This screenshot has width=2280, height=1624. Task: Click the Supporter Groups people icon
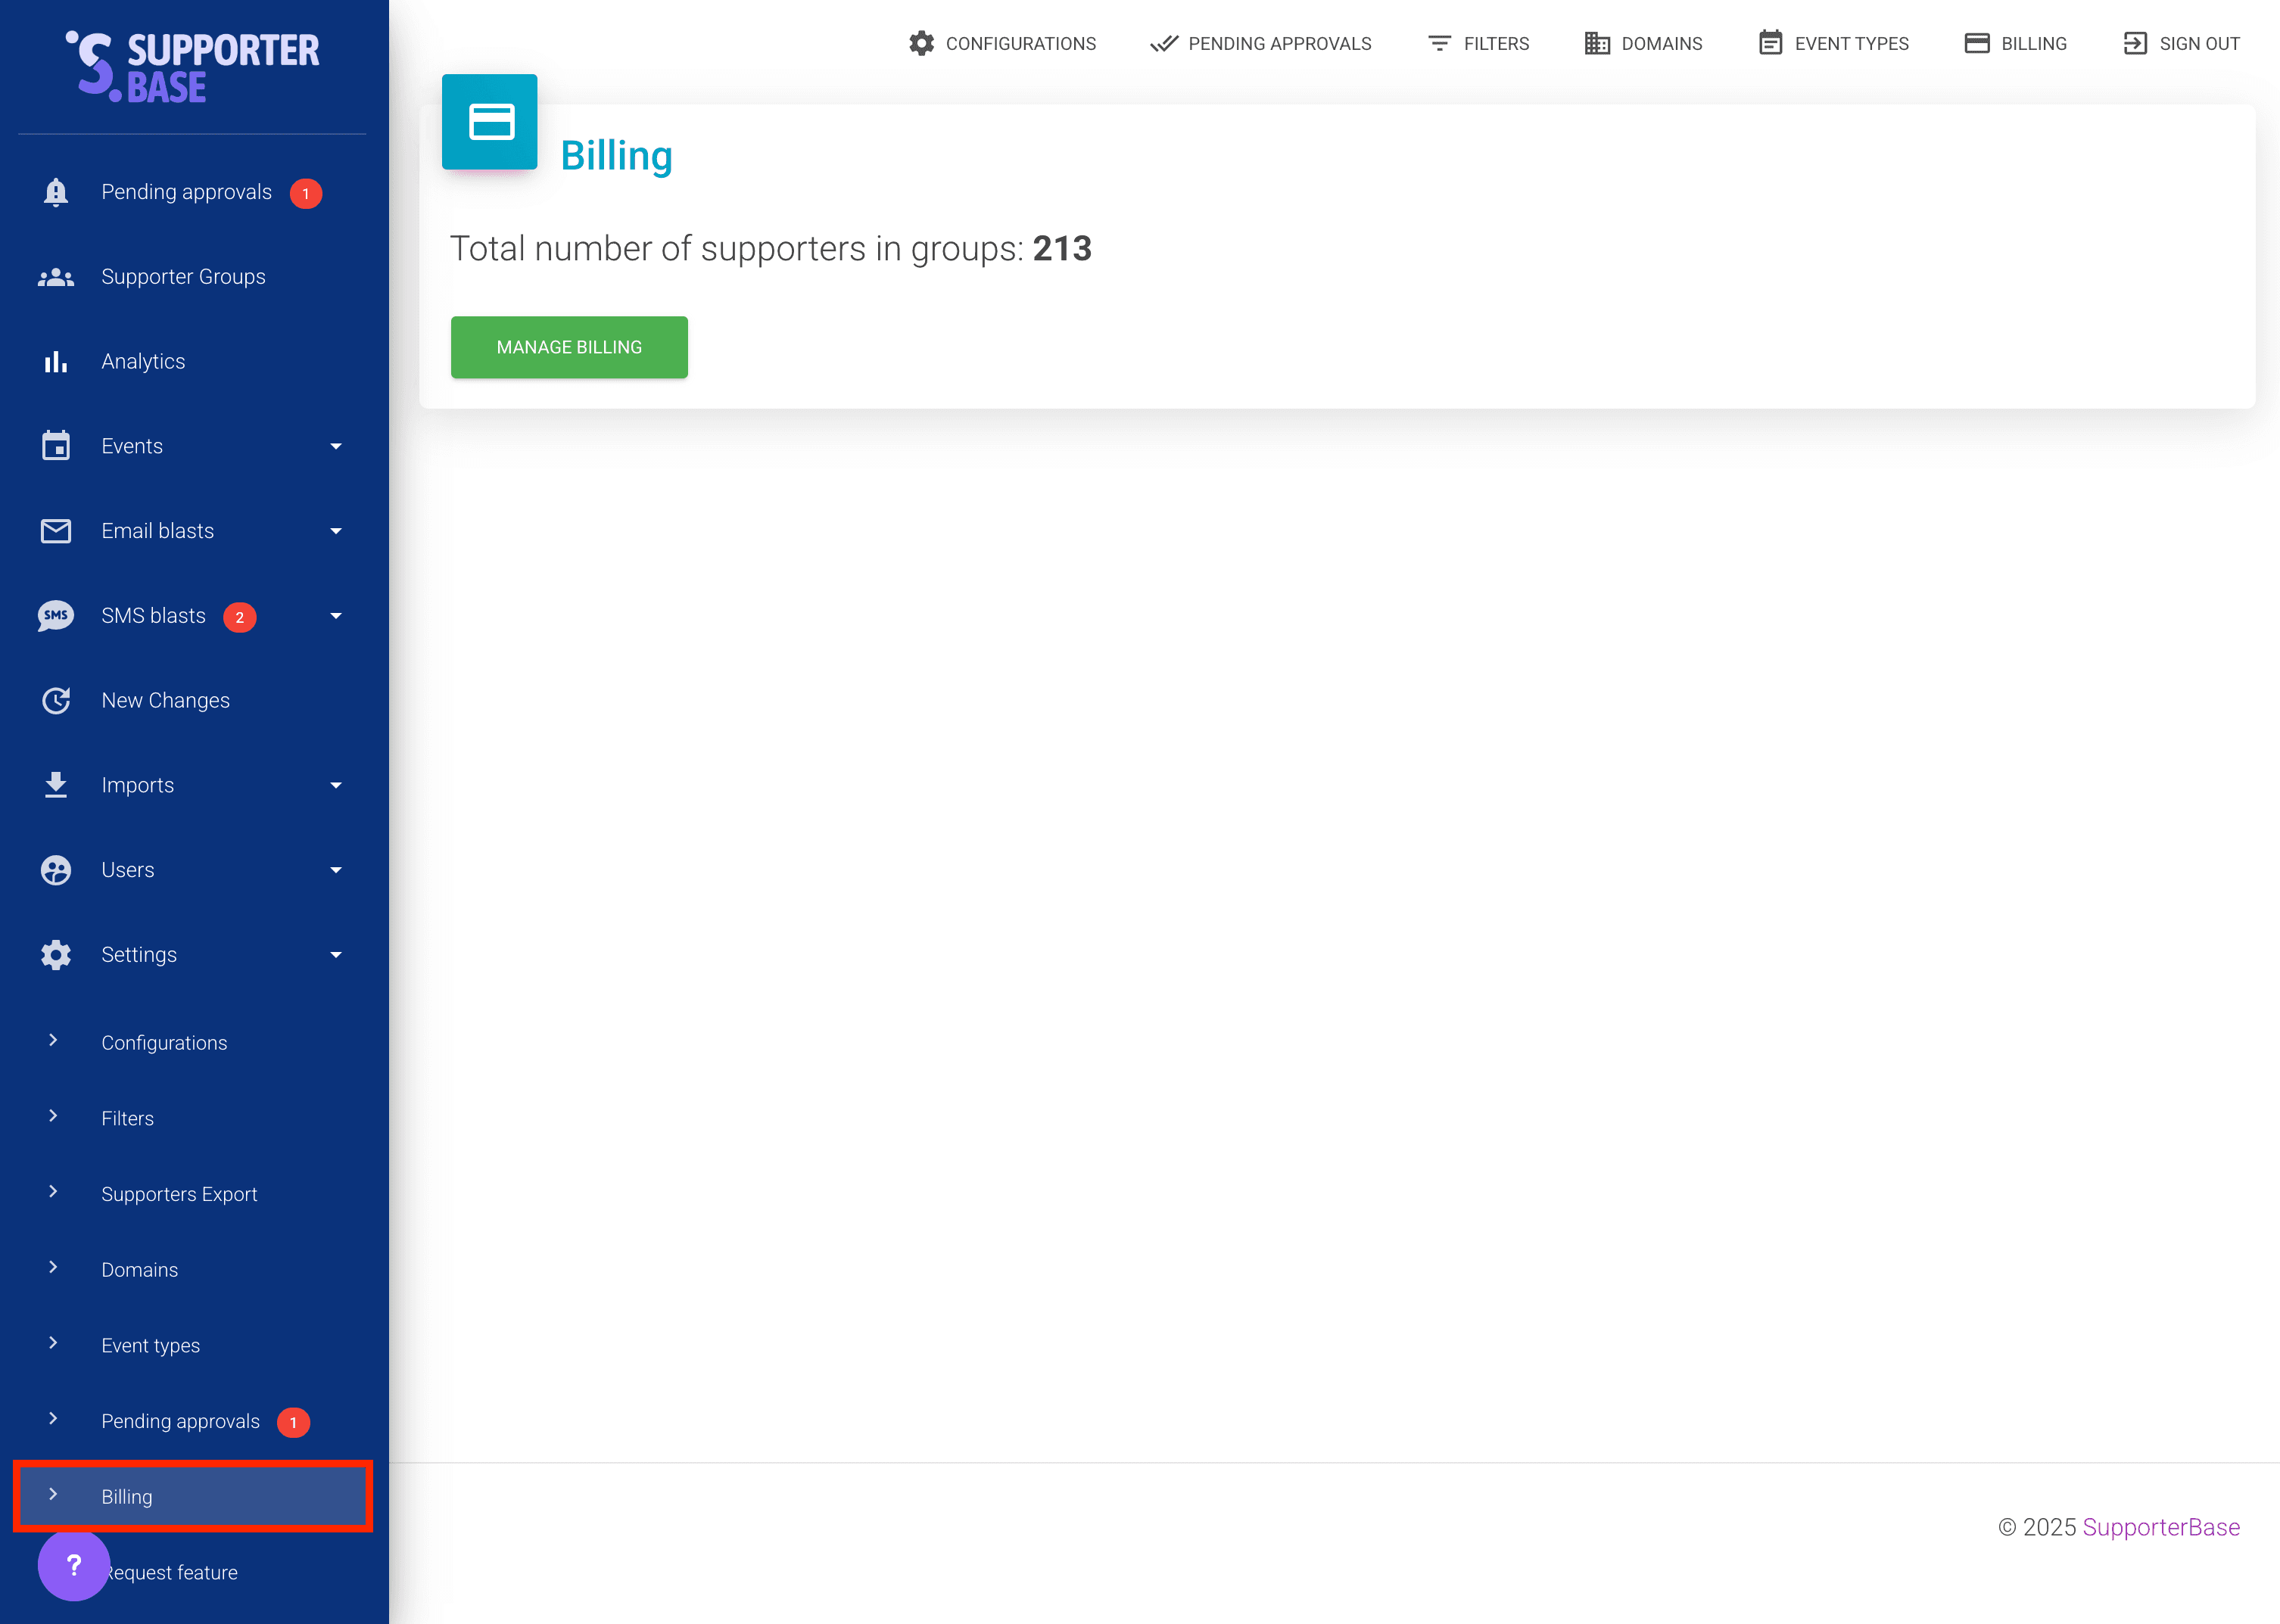point(56,276)
